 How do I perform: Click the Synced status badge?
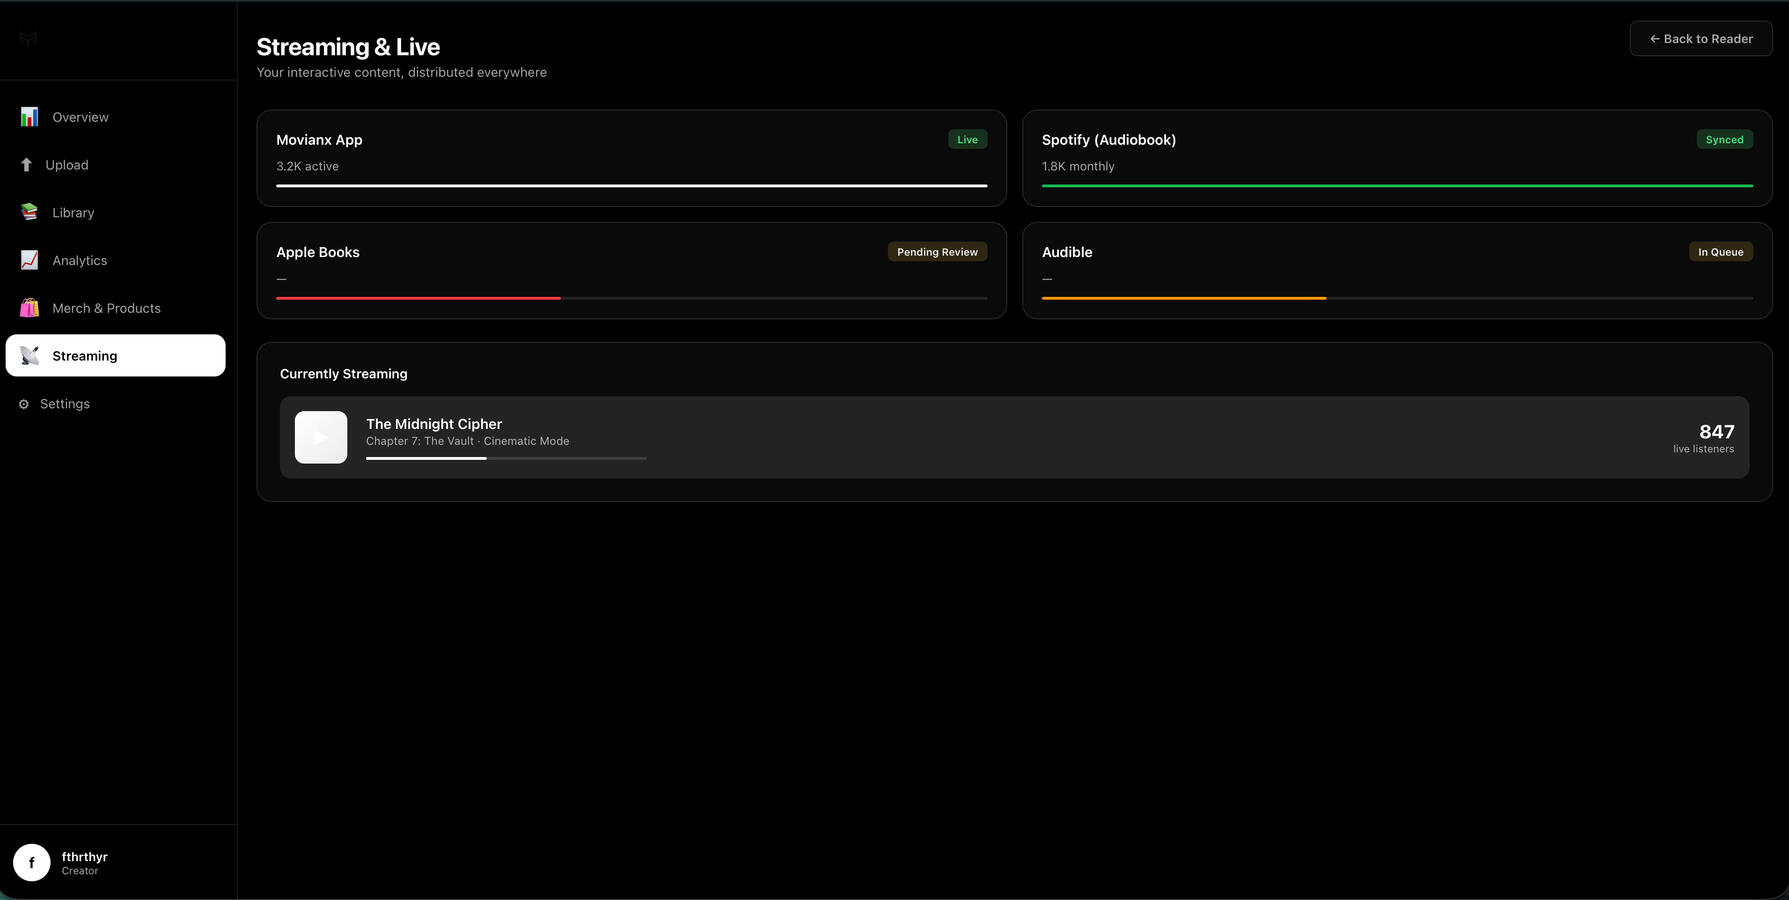click(x=1724, y=140)
